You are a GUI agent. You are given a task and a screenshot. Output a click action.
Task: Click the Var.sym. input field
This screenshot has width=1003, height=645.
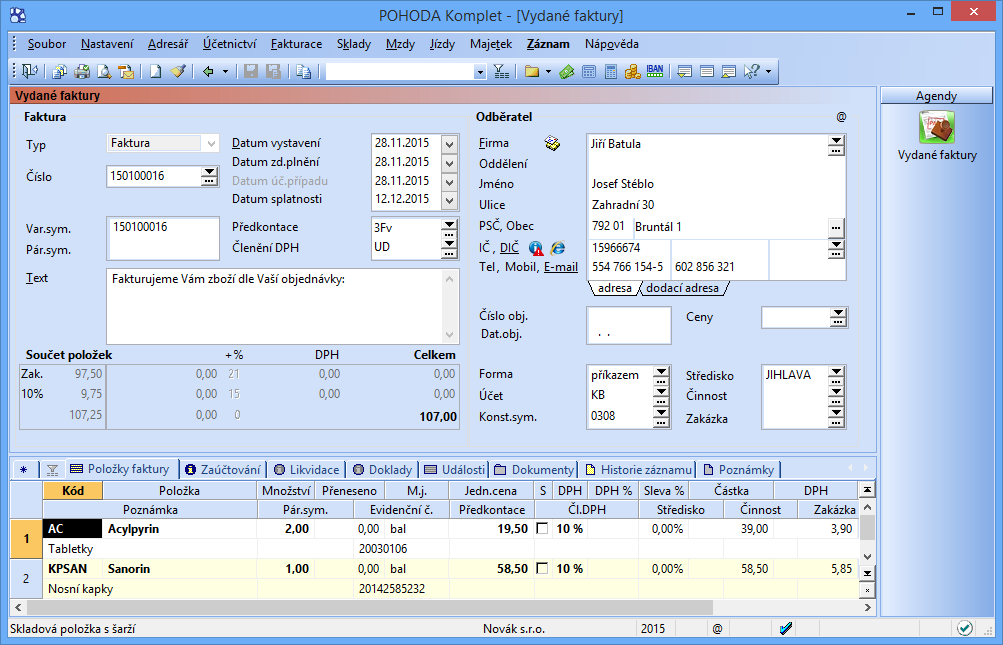click(x=163, y=227)
